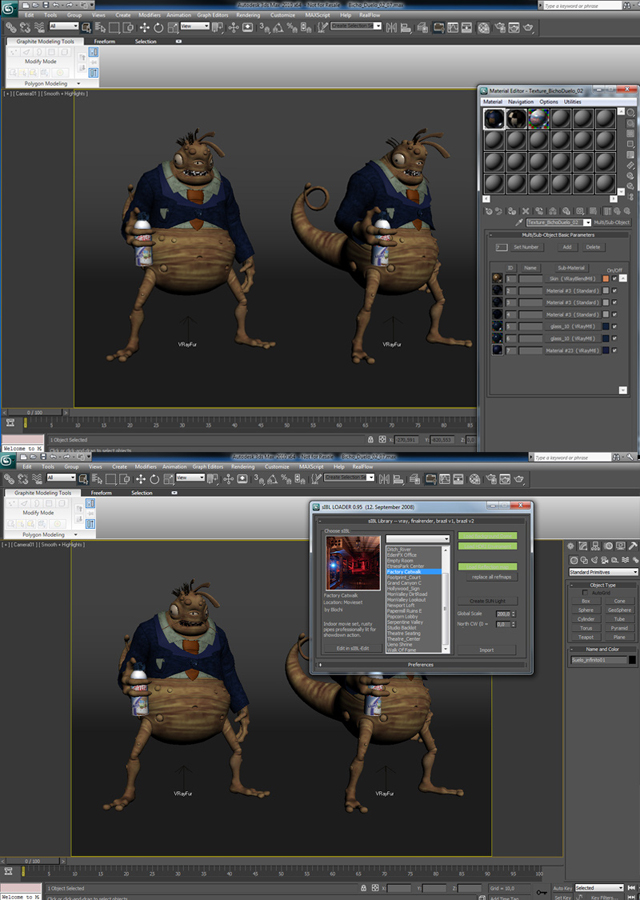Image resolution: width=640 pixels, height=900 pixels.
Task: Open selection filter All dropdown in top window
Action: [x=63, y=26]
